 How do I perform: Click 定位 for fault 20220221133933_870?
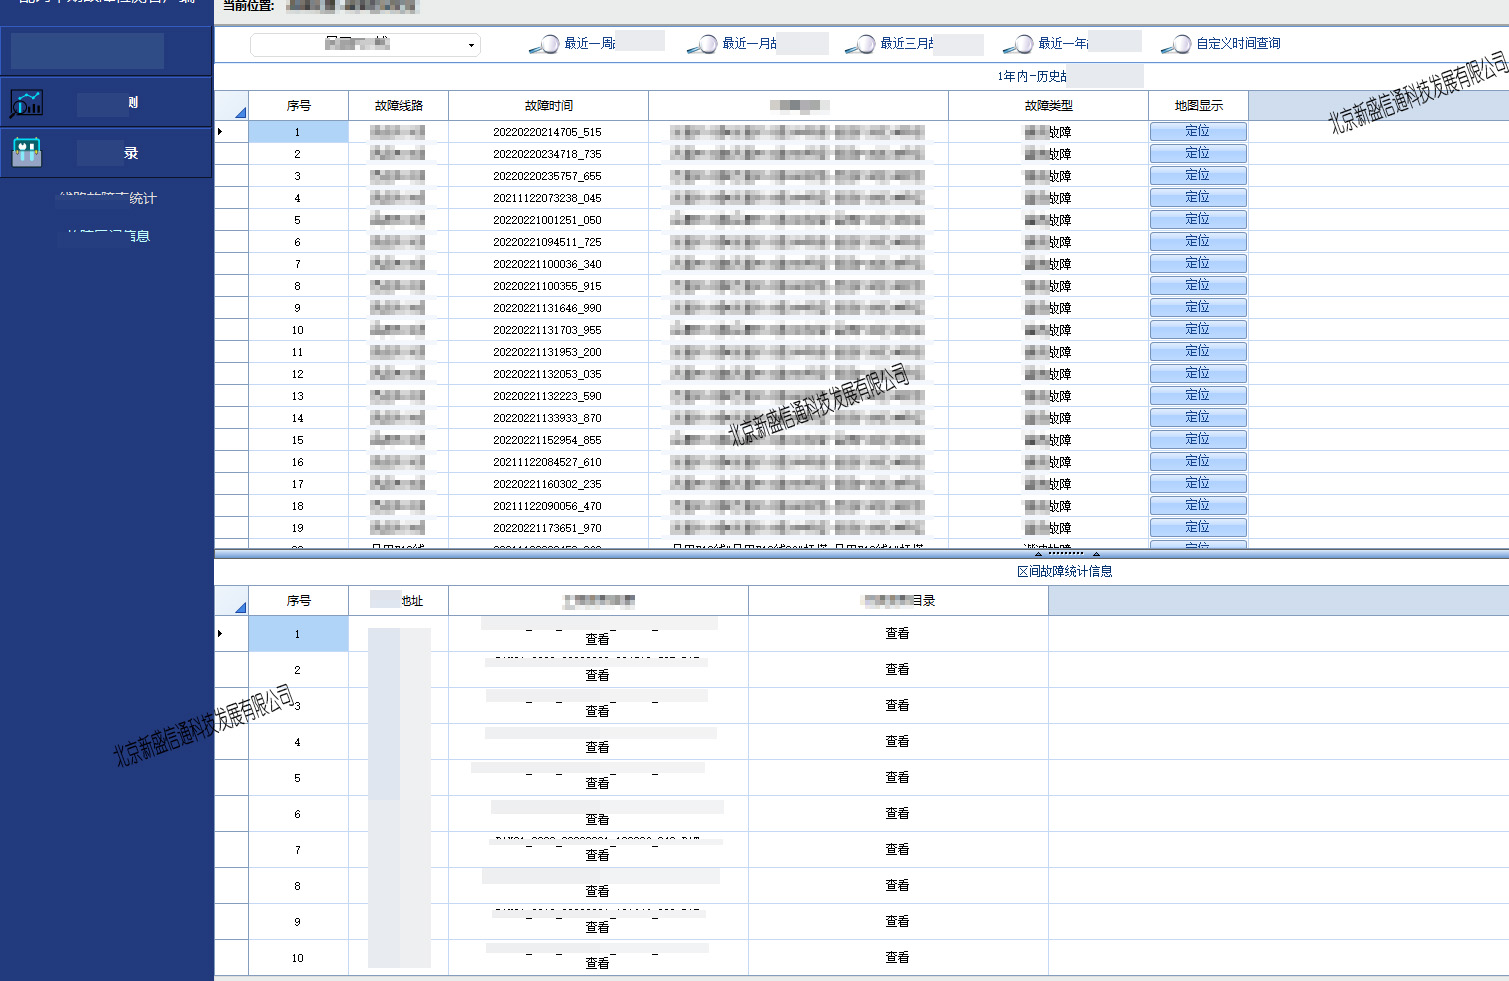1198,417
